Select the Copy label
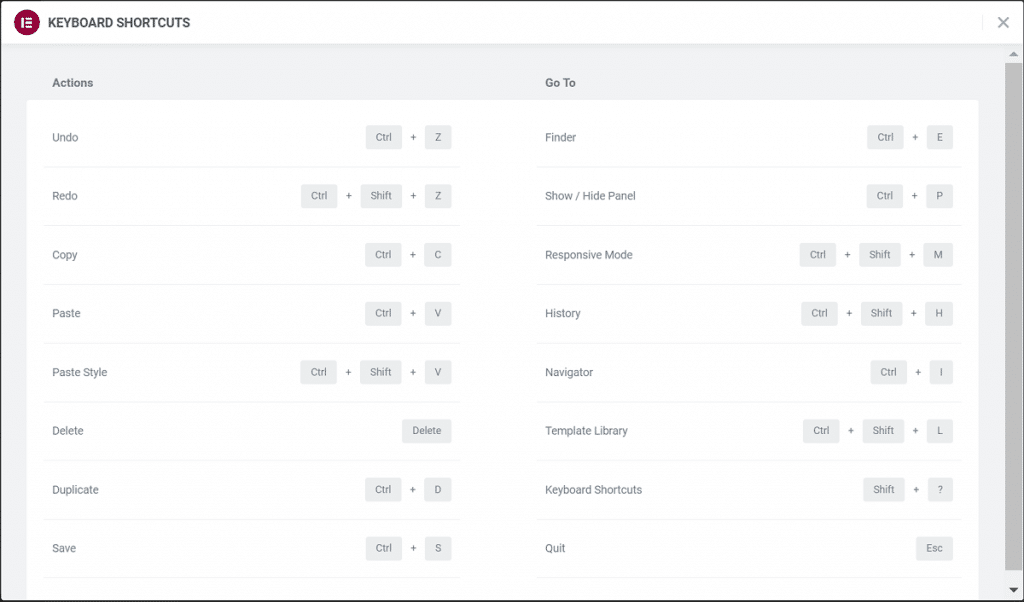 coord(65,255)
